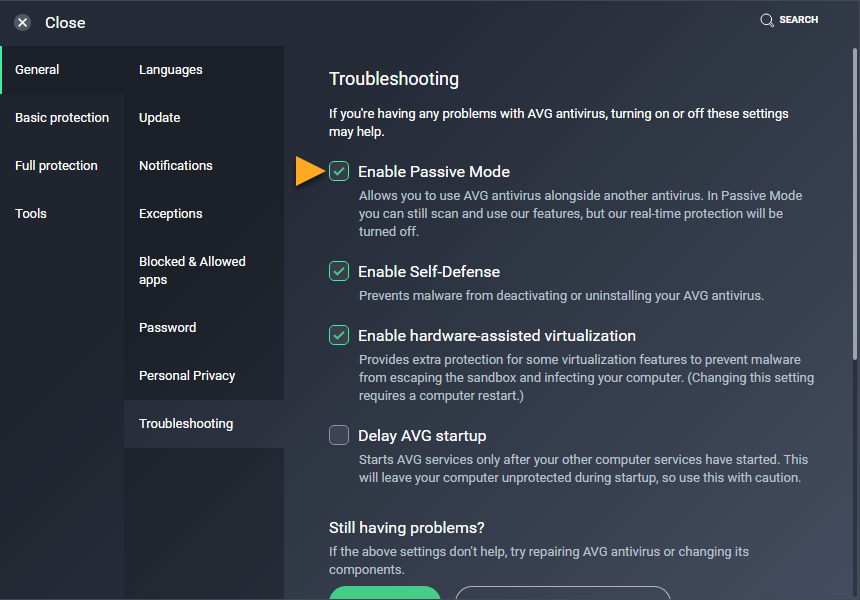Click description starting 'Allows you to use AVG'

coord(580,213)
